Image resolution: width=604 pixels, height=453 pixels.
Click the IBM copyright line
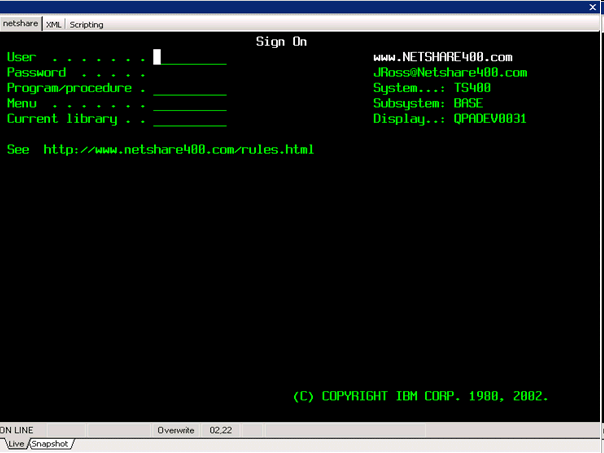click(420, 396)
